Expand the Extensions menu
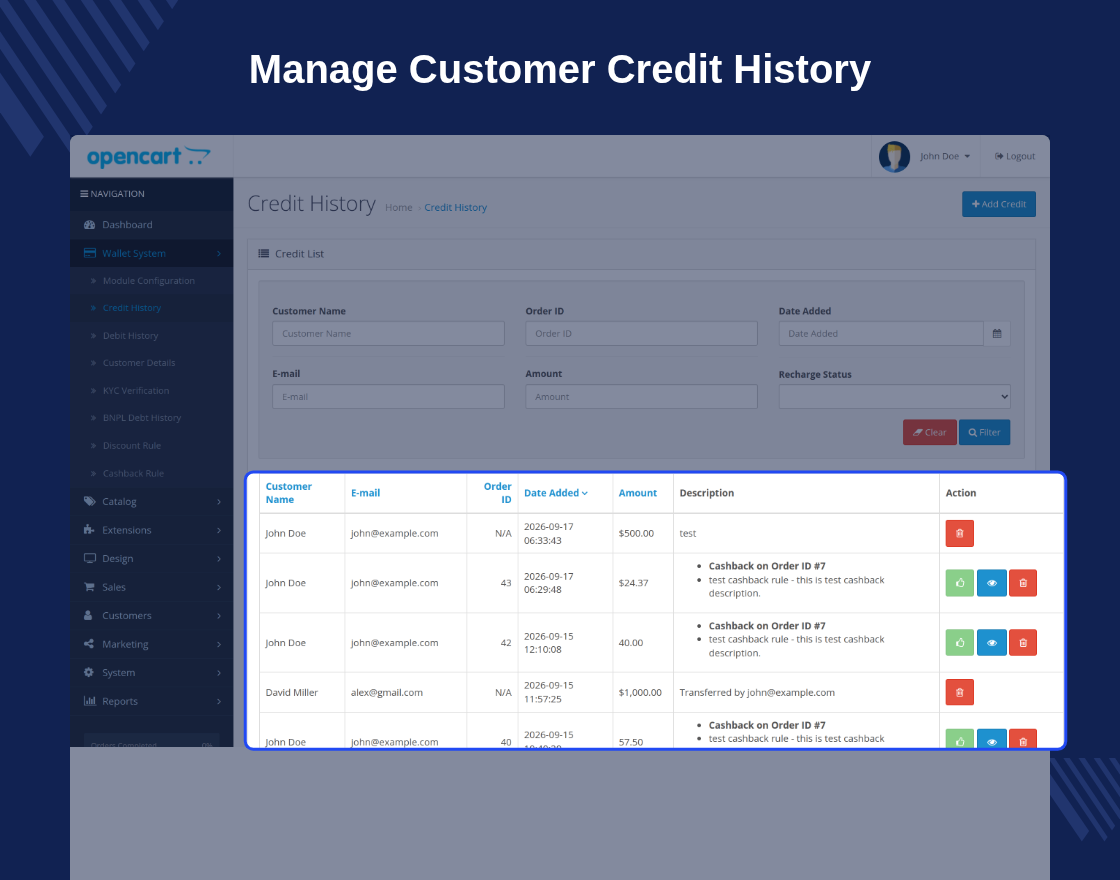The width and height of the screenshot is (1120, 880). (151, 530)
